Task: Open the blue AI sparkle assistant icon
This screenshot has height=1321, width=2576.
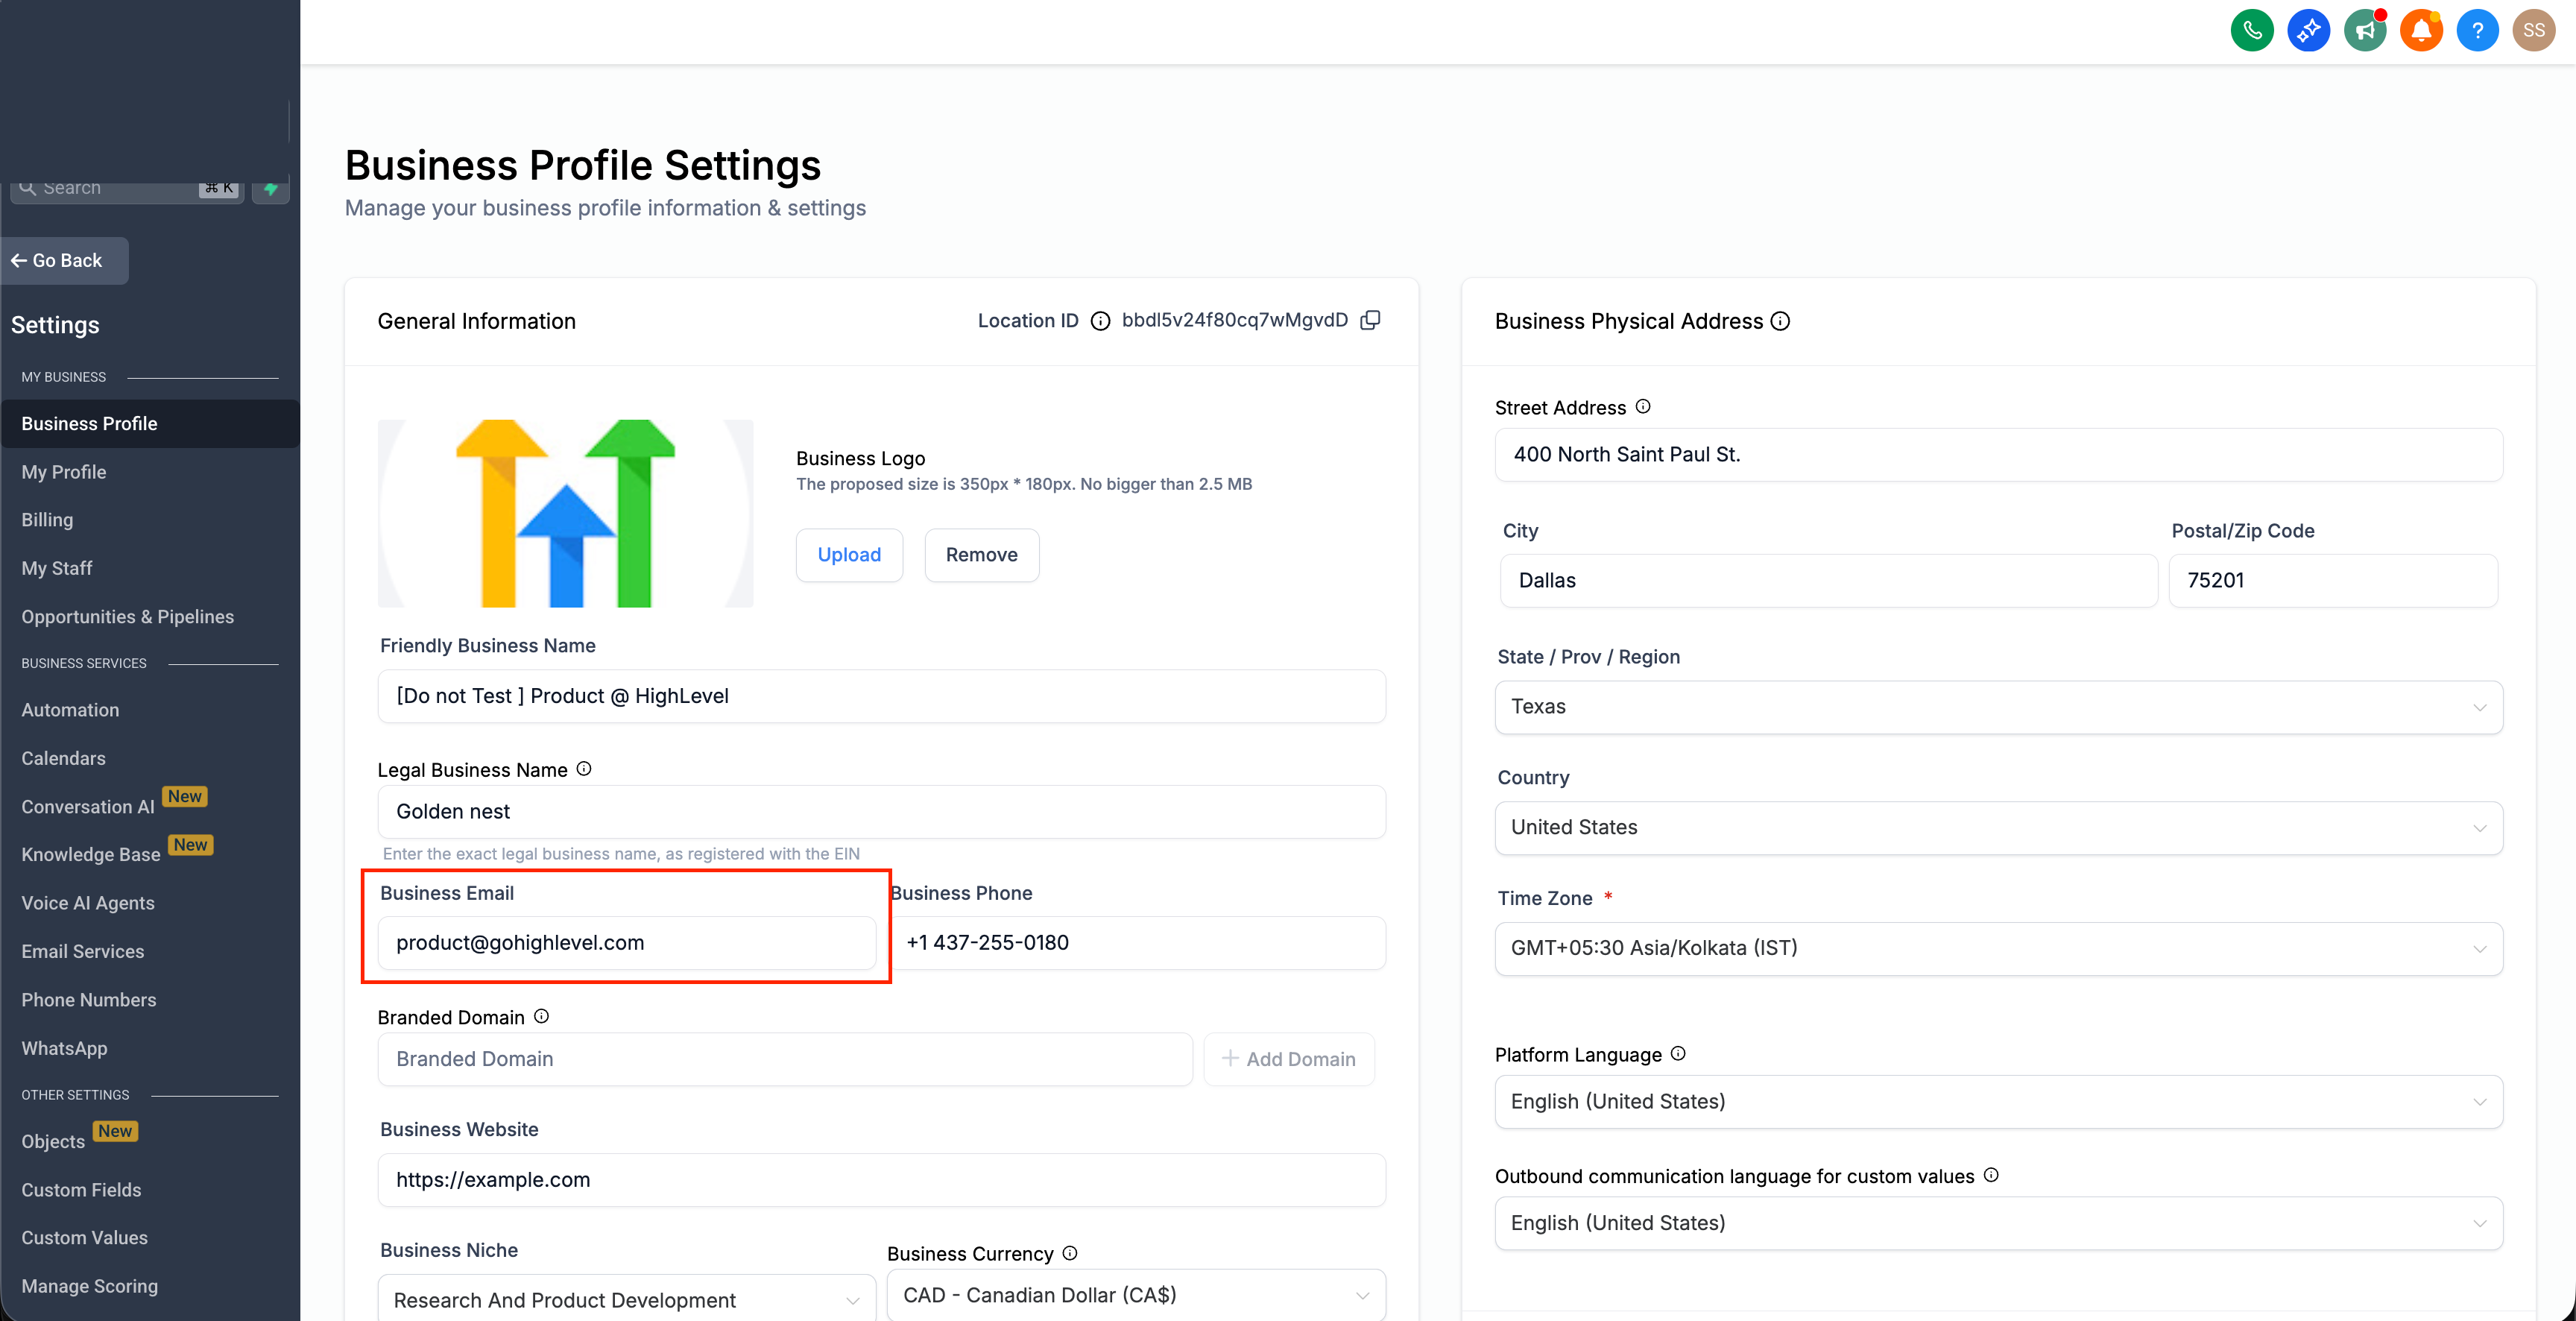Action: click(x=2308, y=30)
